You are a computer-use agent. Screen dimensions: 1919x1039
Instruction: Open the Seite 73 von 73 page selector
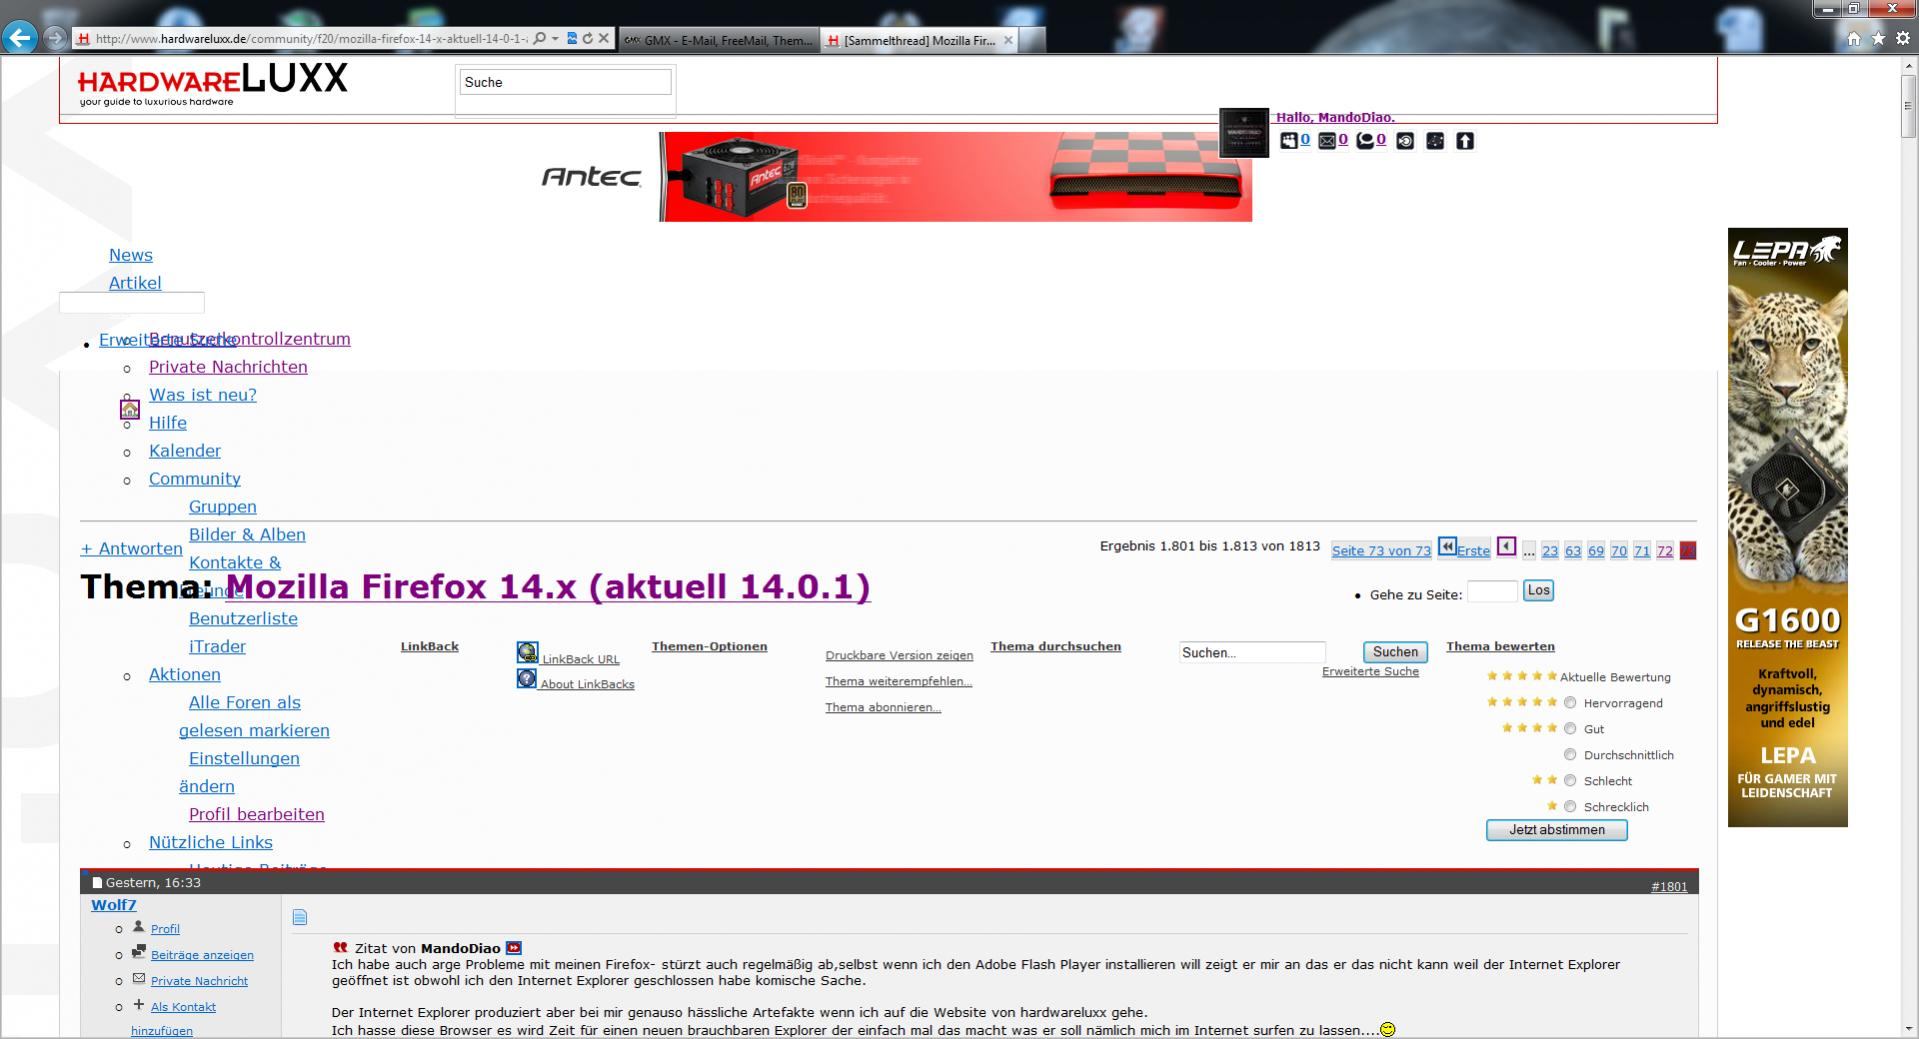pos(1381,551)
